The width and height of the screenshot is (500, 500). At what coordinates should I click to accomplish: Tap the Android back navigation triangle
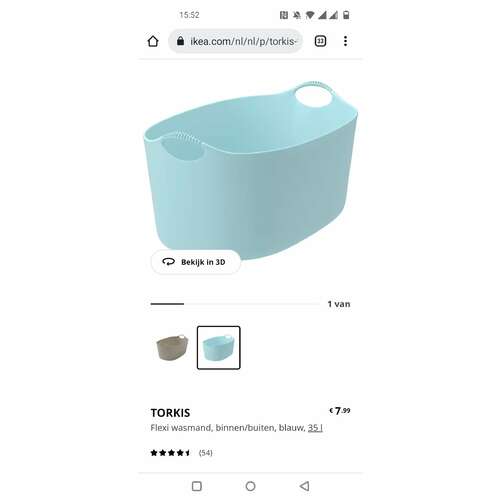pos(304,486)
